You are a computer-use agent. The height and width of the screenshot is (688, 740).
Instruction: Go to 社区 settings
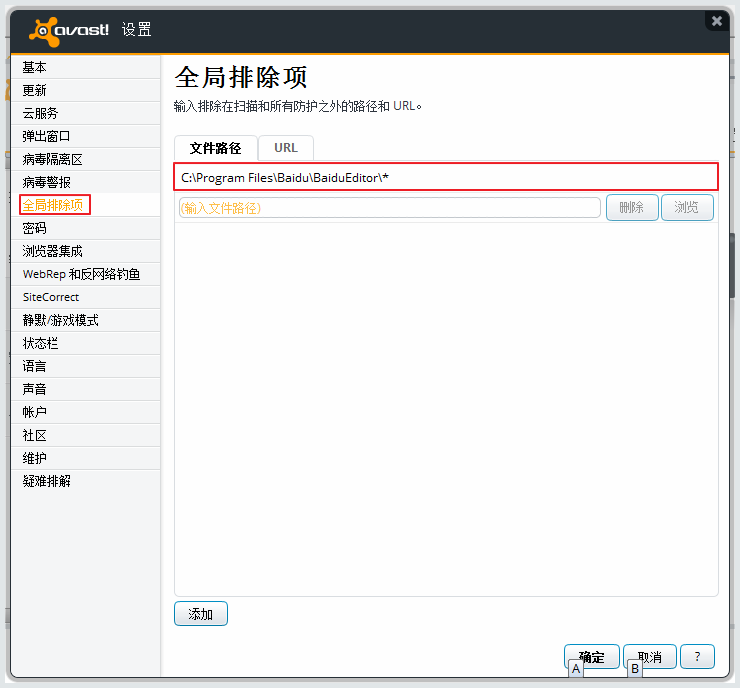pyautogui.click(x=85, y=435)
